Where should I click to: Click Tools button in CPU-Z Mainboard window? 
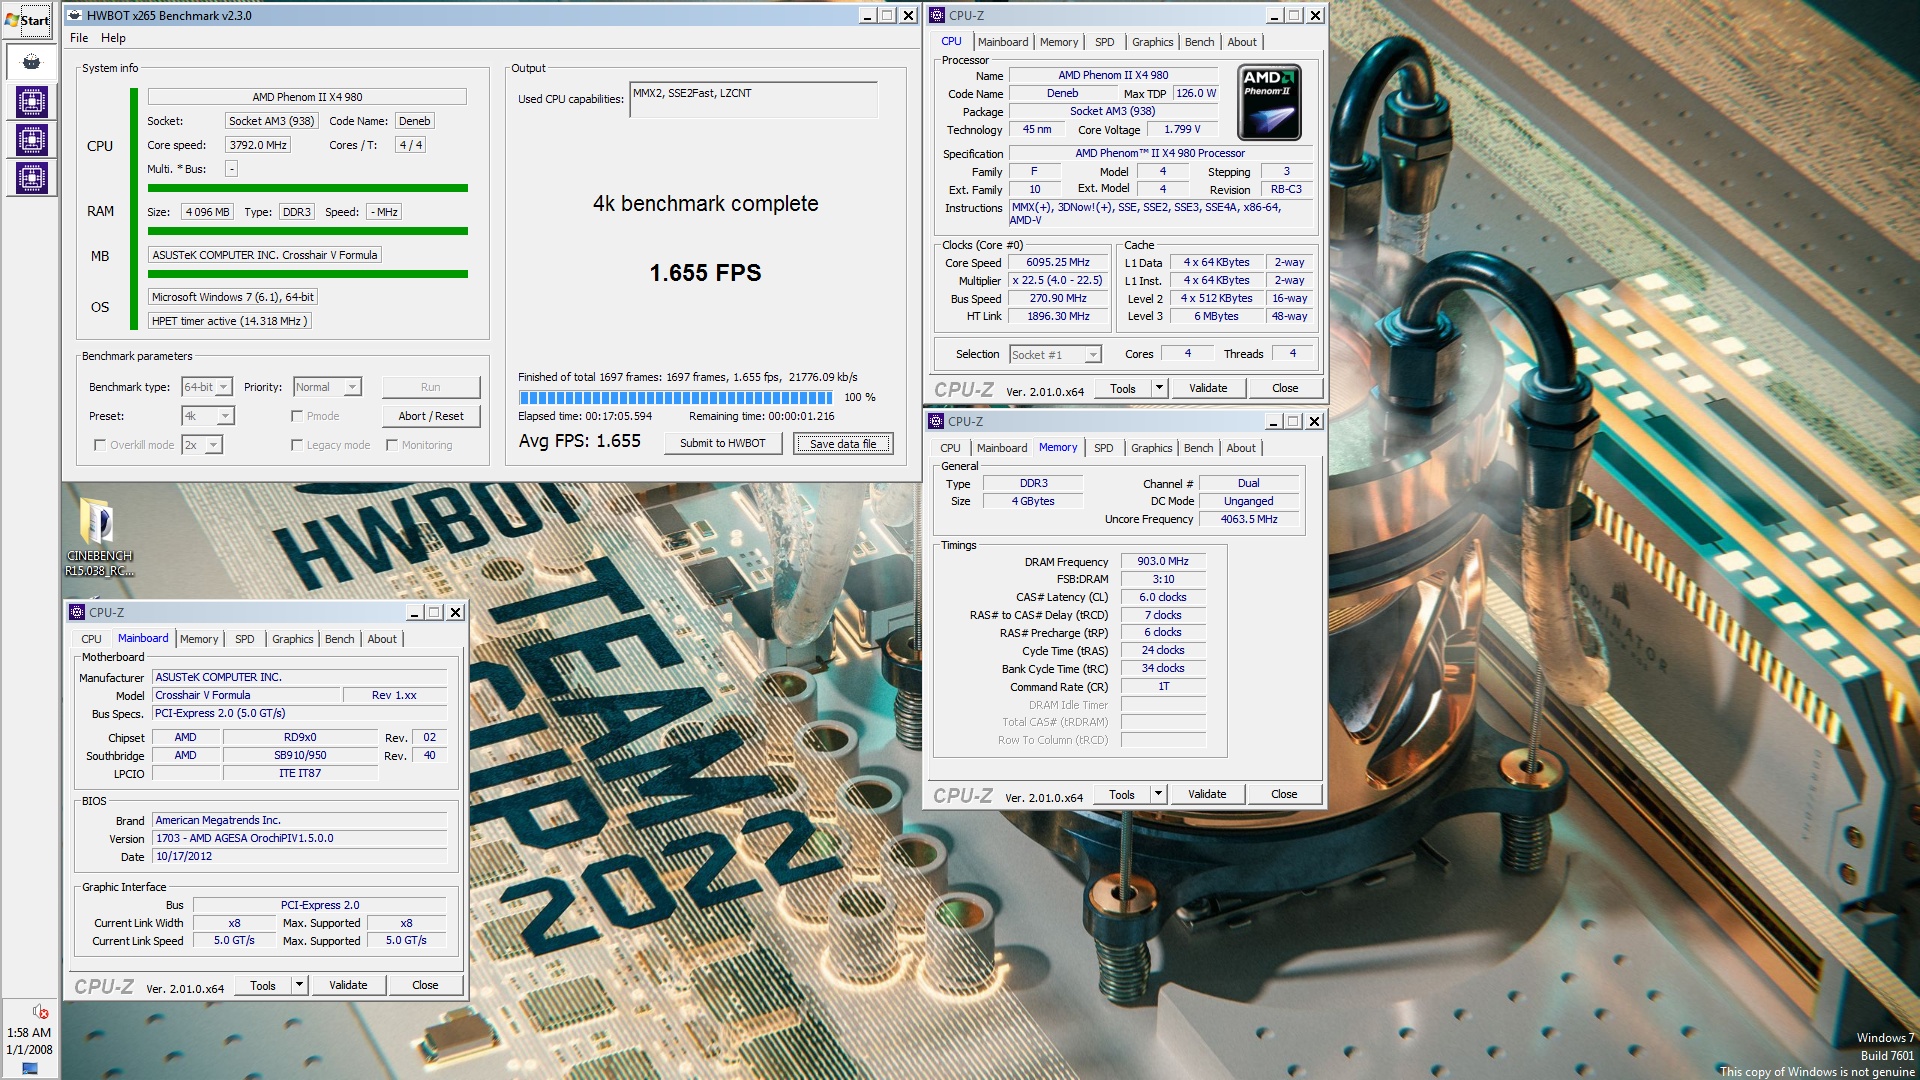tap(263, 985)
